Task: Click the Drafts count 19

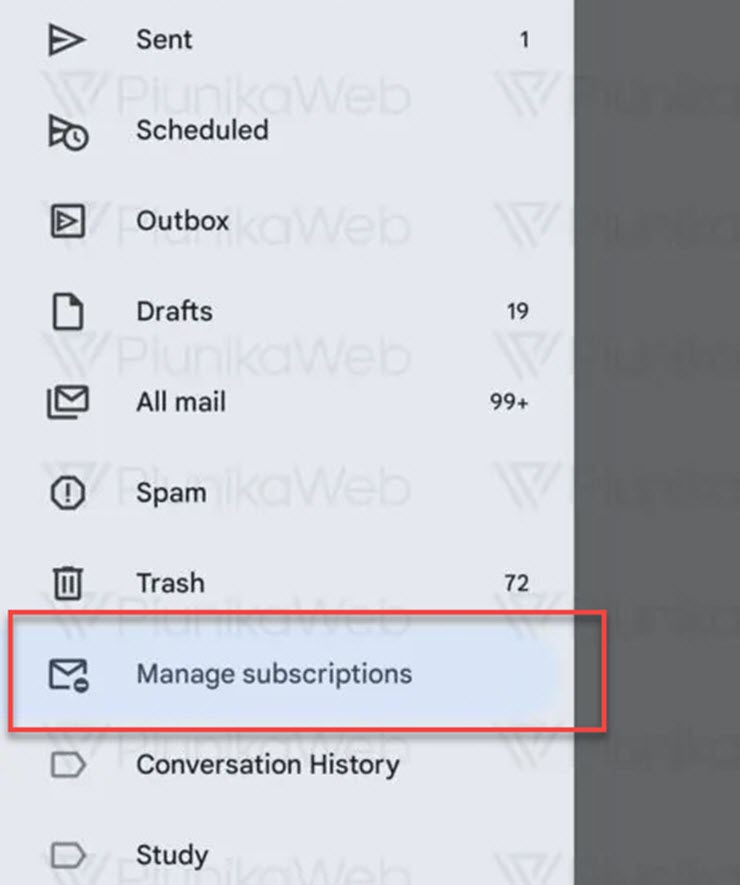Action: [518, 311]
